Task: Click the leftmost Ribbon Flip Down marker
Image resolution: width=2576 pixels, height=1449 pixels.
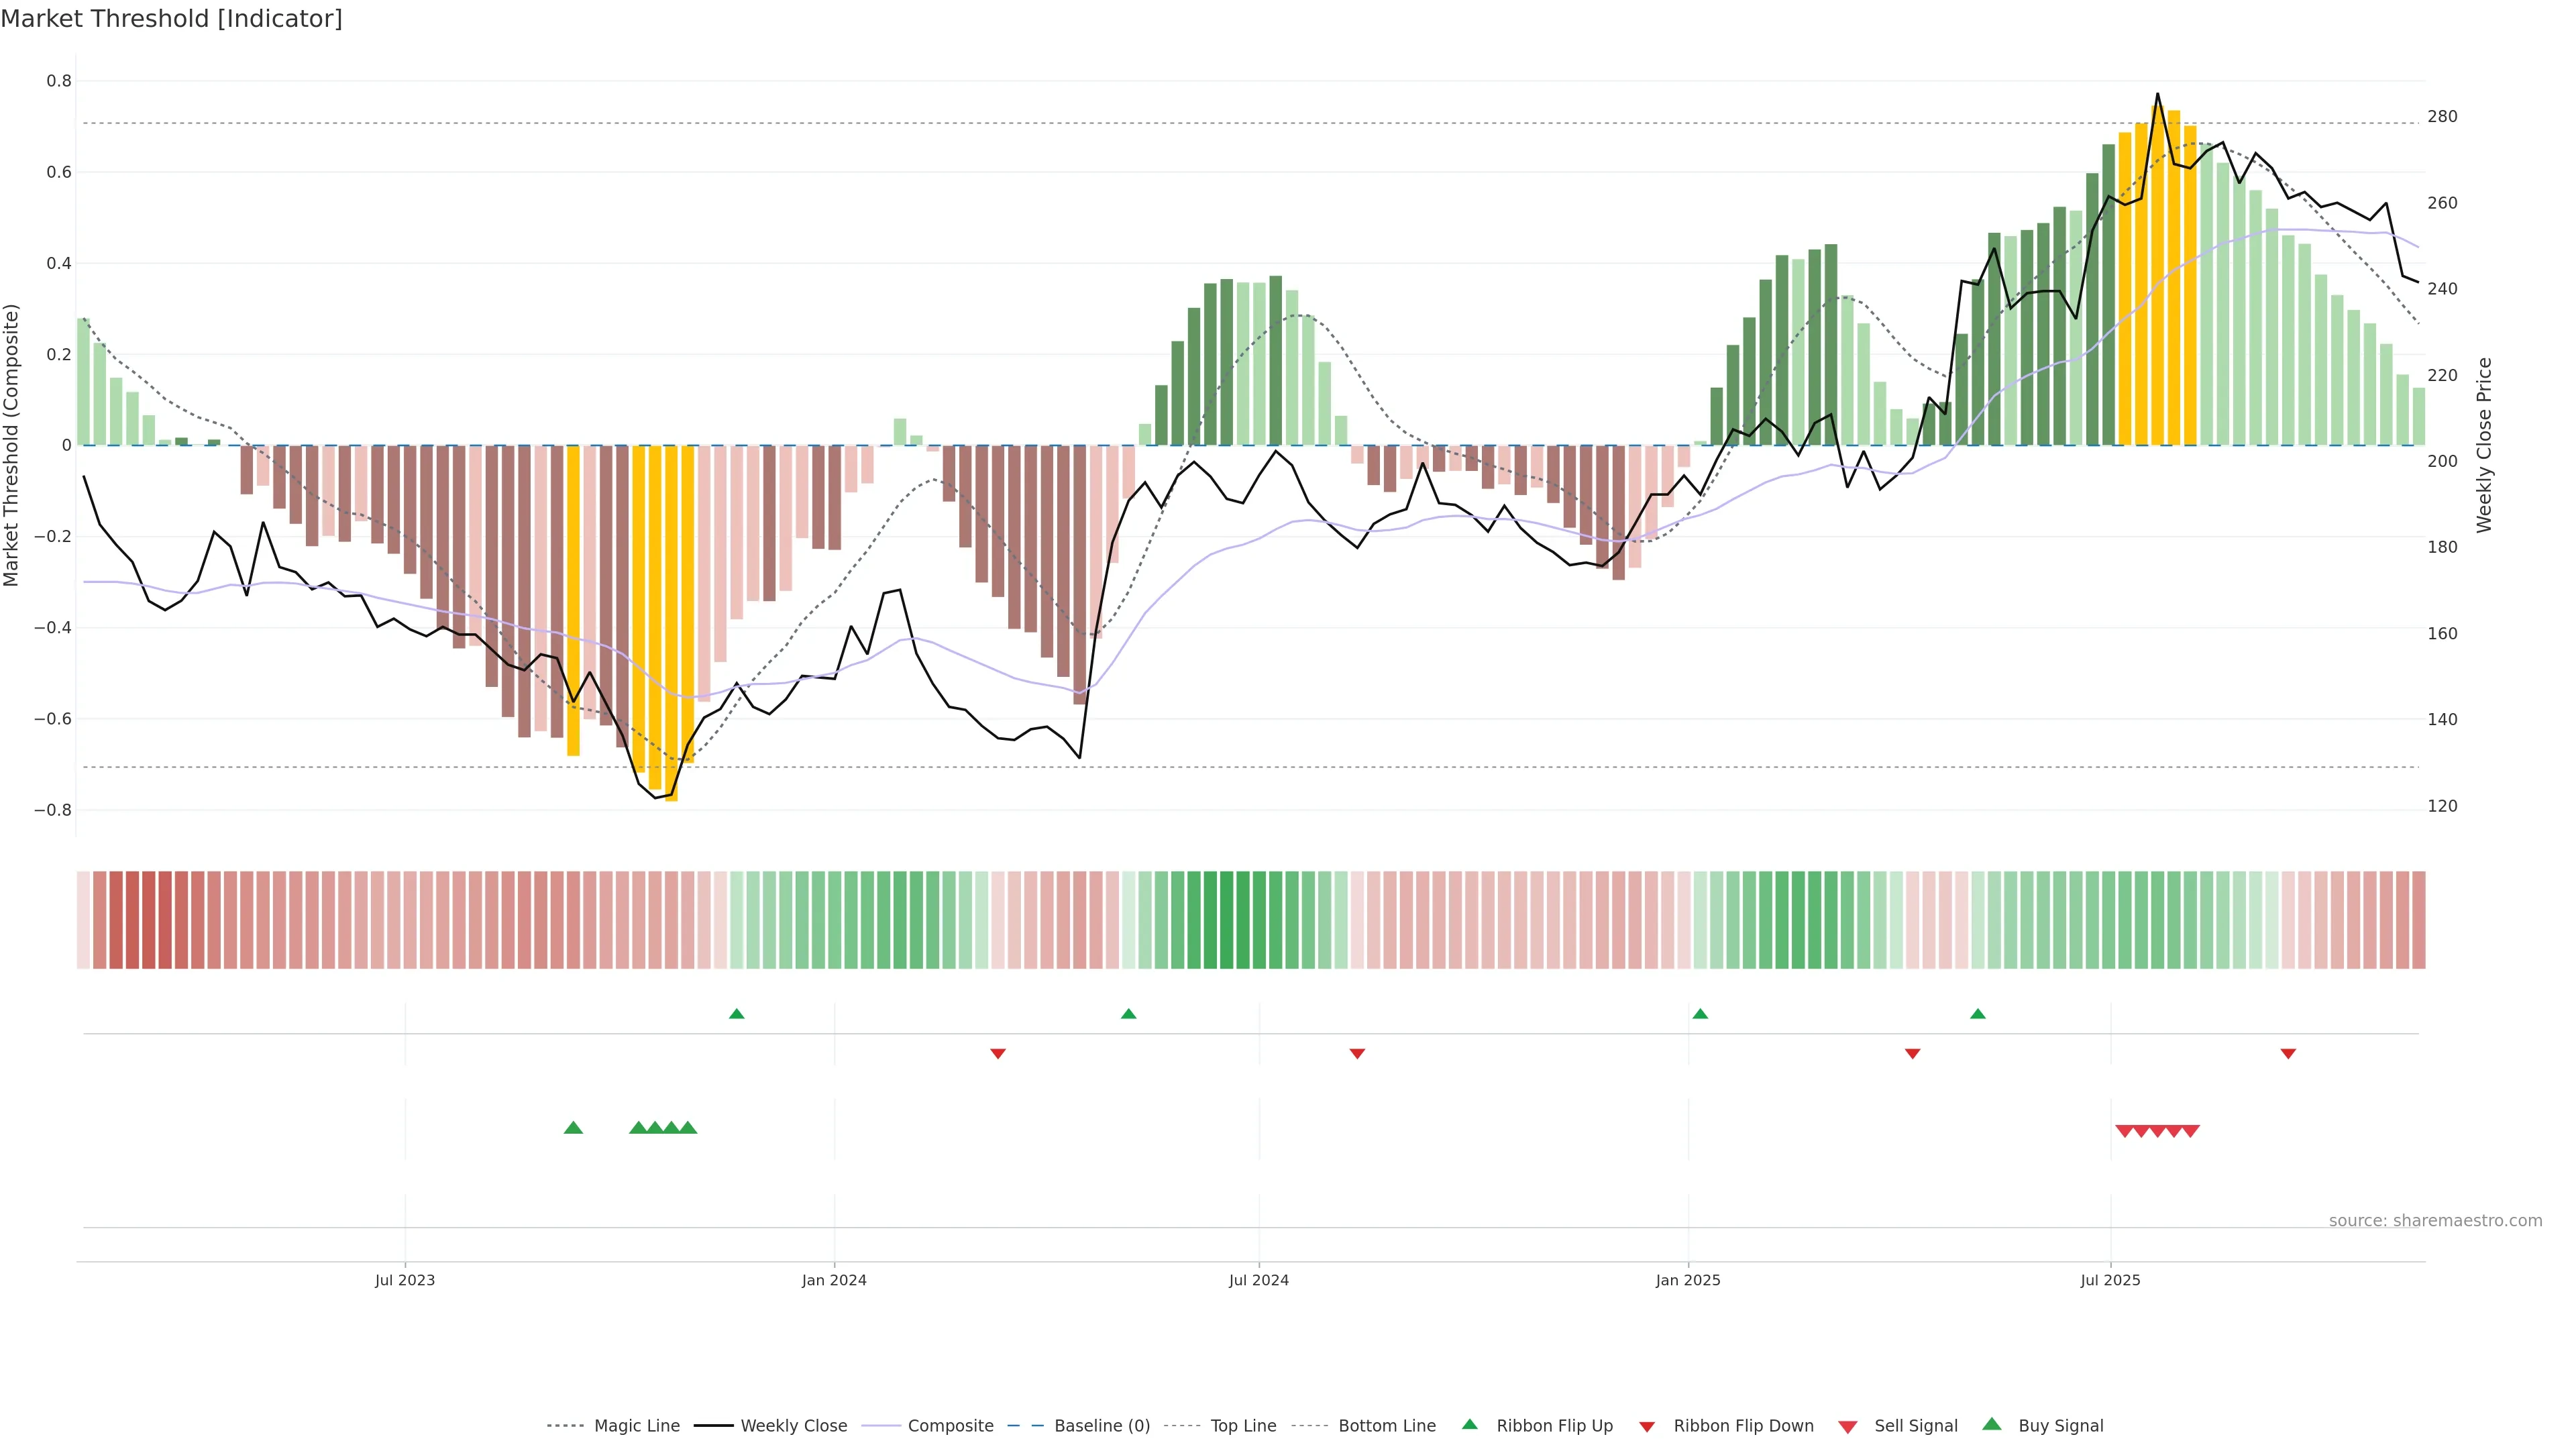Action: (x=998, y=1053)
